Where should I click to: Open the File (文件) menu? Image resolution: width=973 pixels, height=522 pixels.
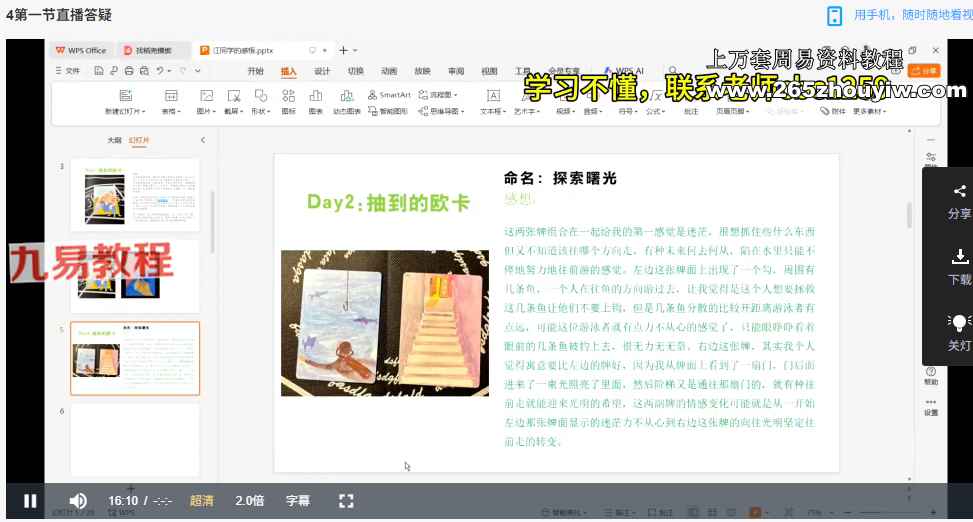[x=68, y=71]
